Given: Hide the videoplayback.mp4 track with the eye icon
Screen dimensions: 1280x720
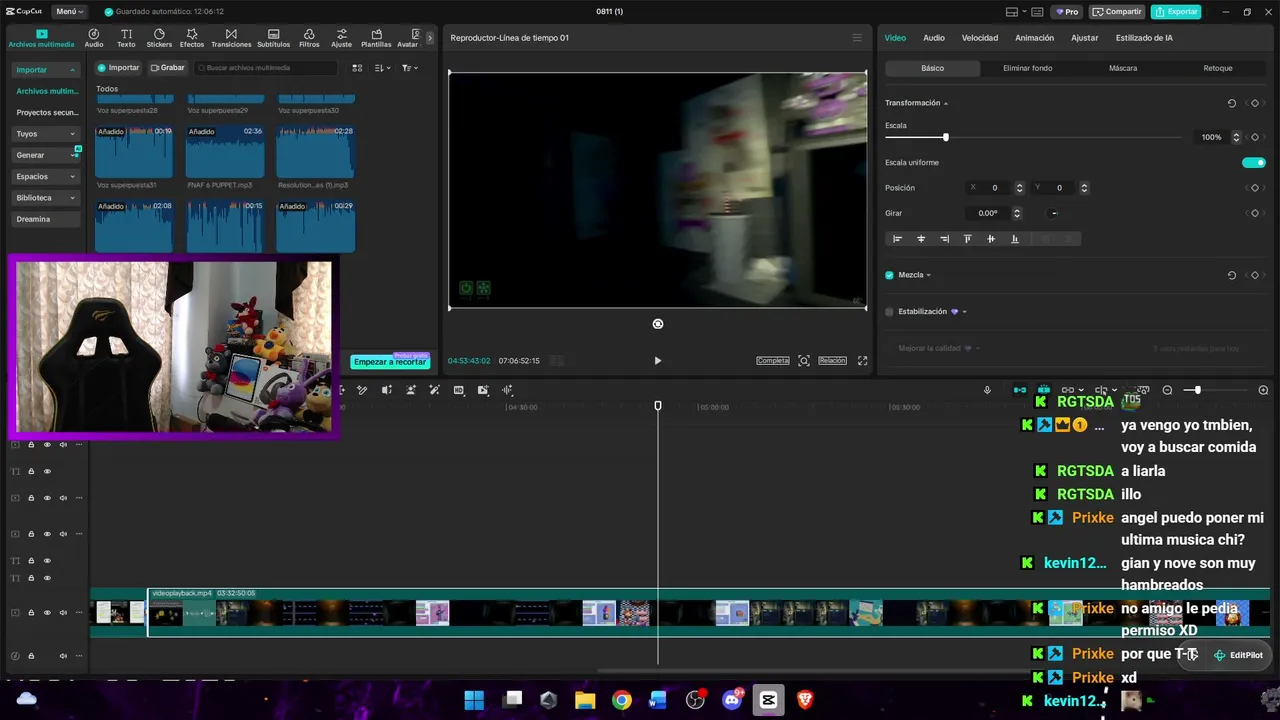Looking at the screenshot, I should point(47,613).
